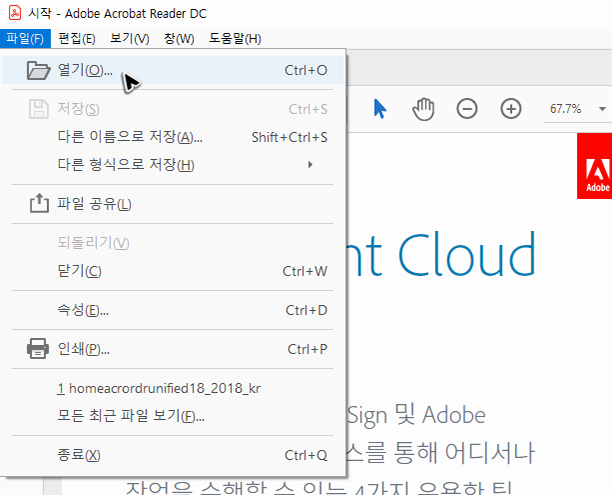Choose 인쇄(P)... menu item

tap(173, 349)
